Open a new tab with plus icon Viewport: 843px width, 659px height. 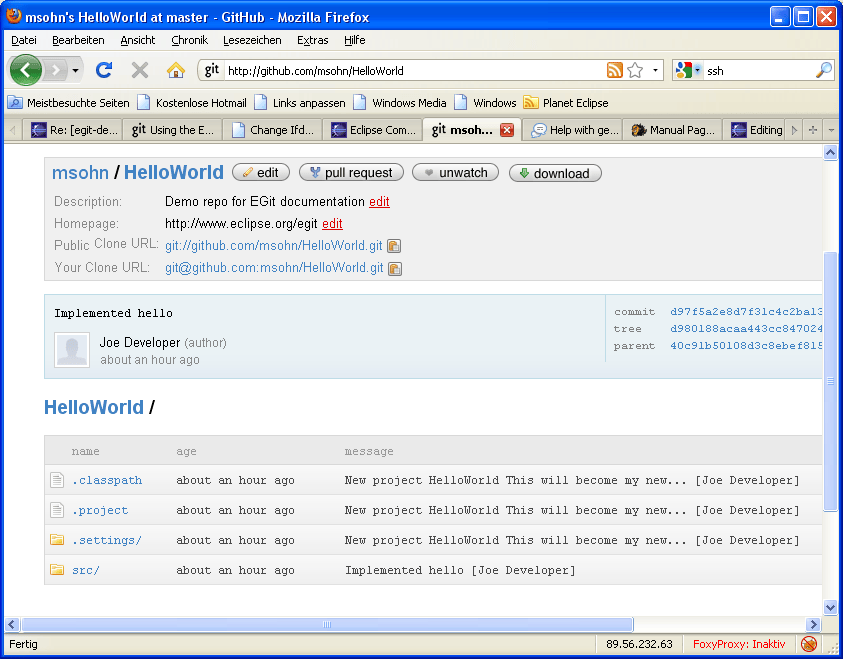(813, 130)
